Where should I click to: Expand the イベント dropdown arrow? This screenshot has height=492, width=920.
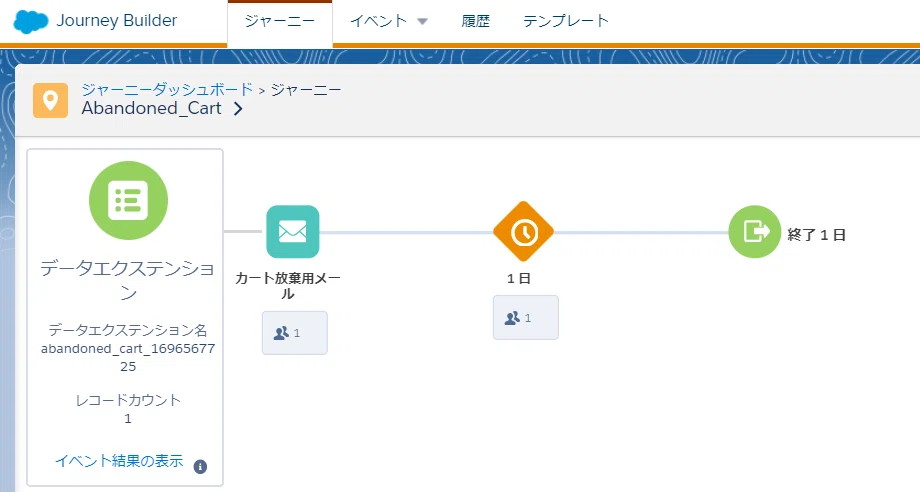tap(422, 22)
